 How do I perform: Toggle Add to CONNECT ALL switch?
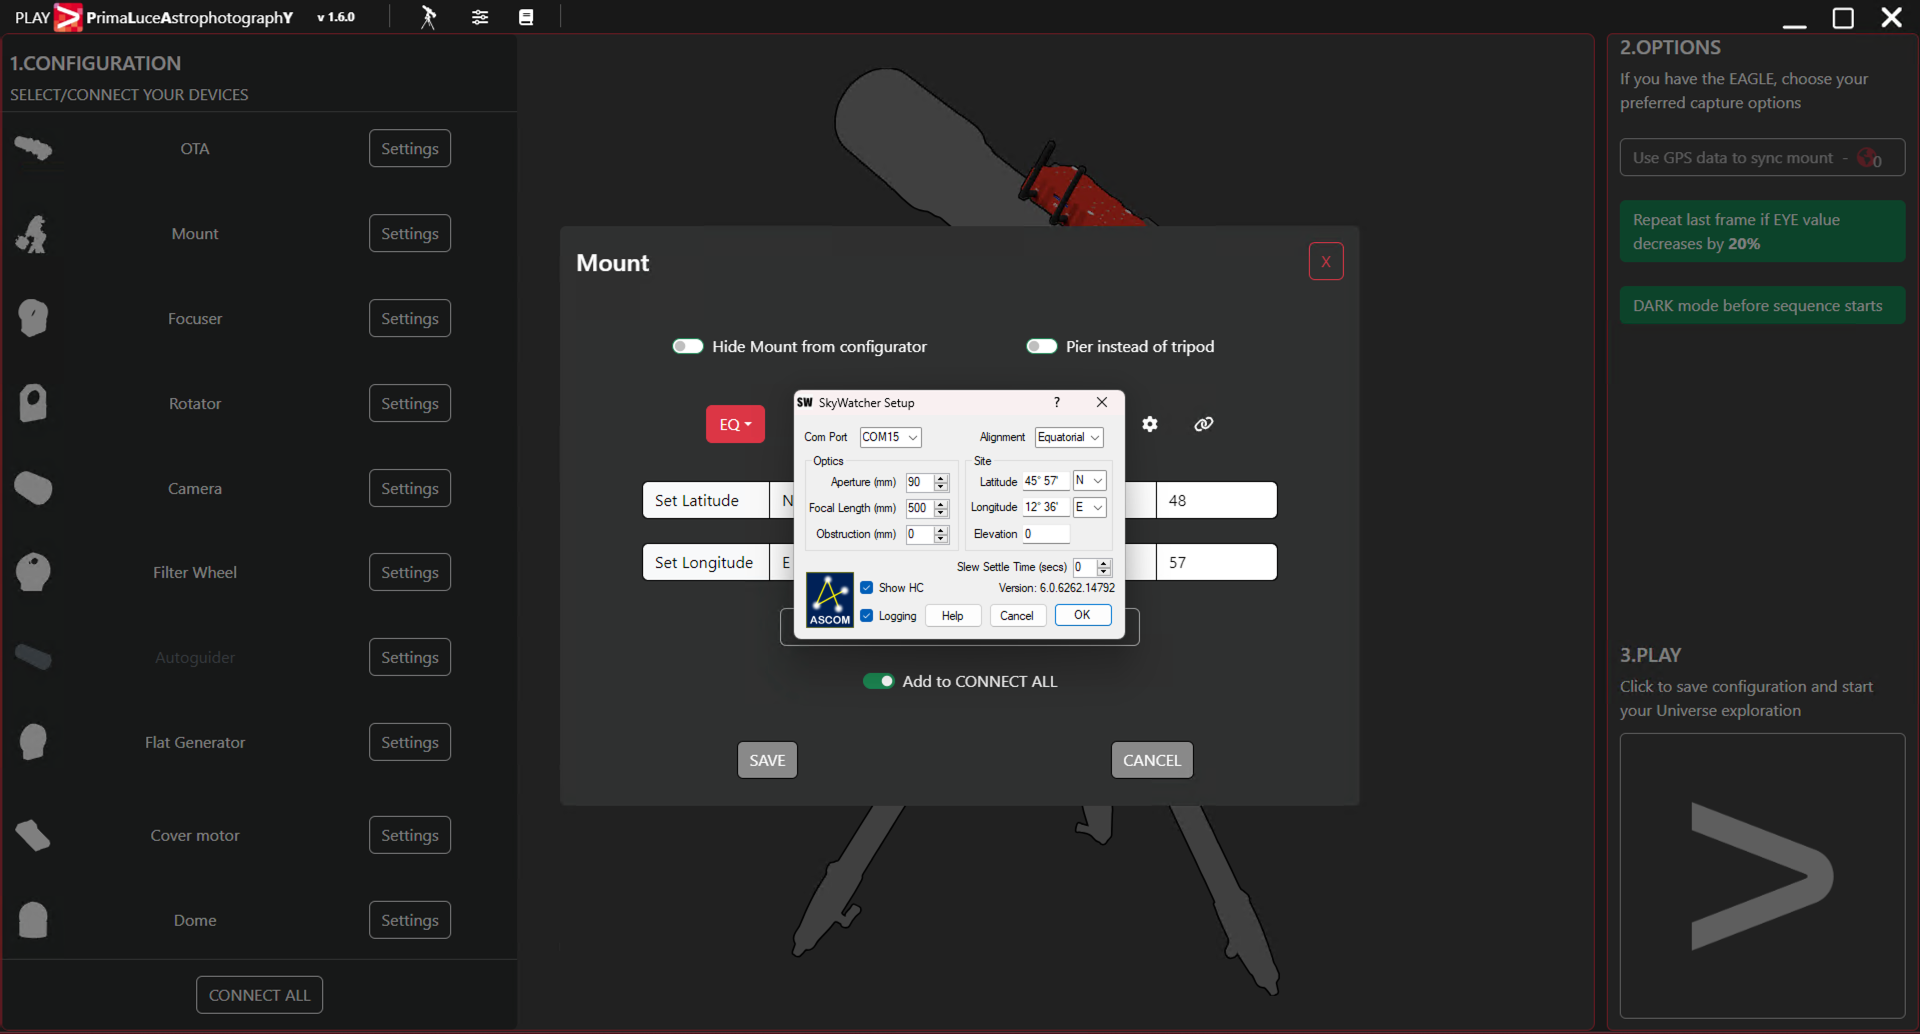(x=879, y=681)
